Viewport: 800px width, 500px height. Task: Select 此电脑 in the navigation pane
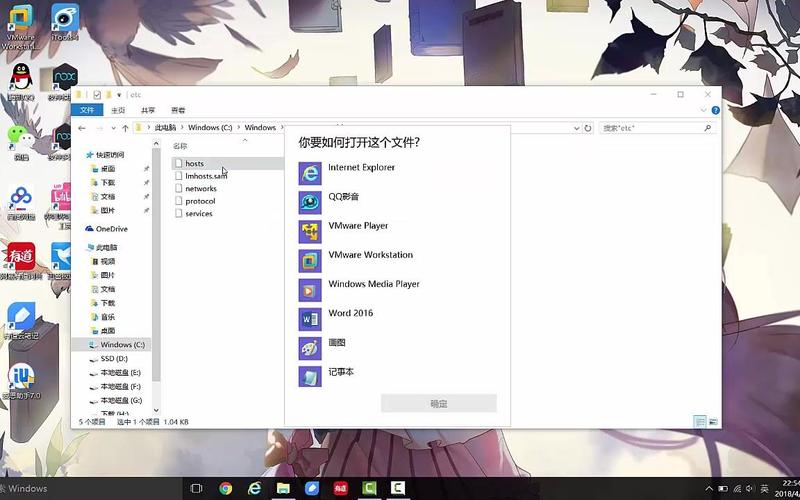pyautogui.click(x=106, y=247)
